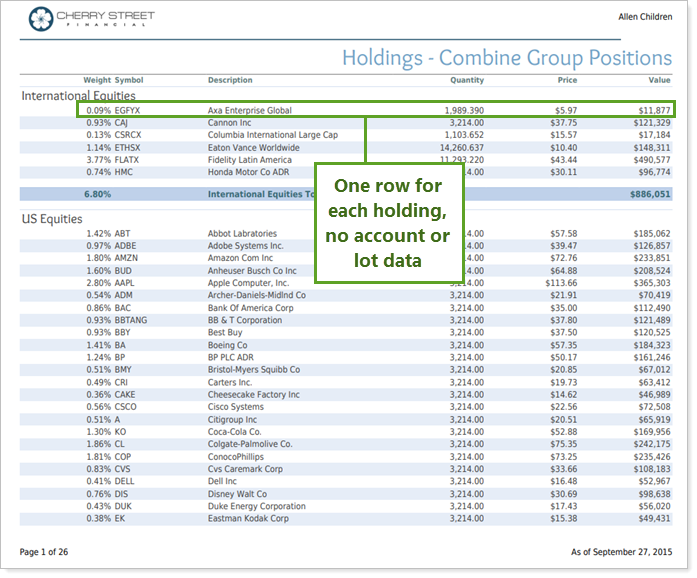Click the Value column header
The height and width of the screenshot is (578, 697).
tap(659, 80)
